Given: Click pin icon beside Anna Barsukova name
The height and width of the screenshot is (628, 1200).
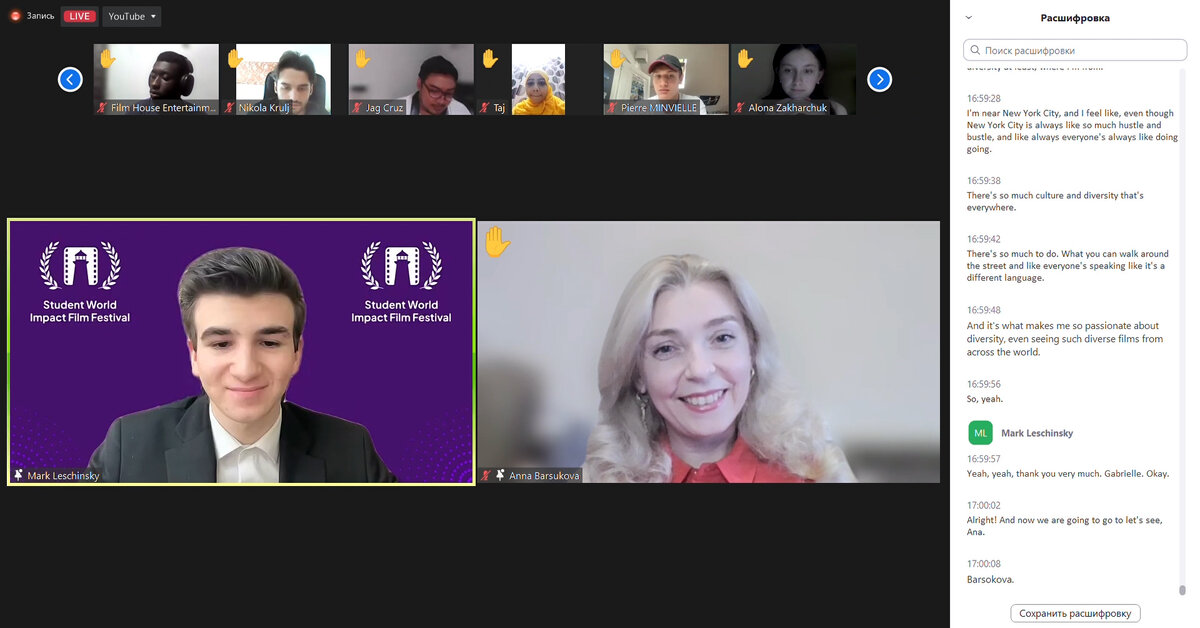Looking at the screenshot, I should [500, 476].
